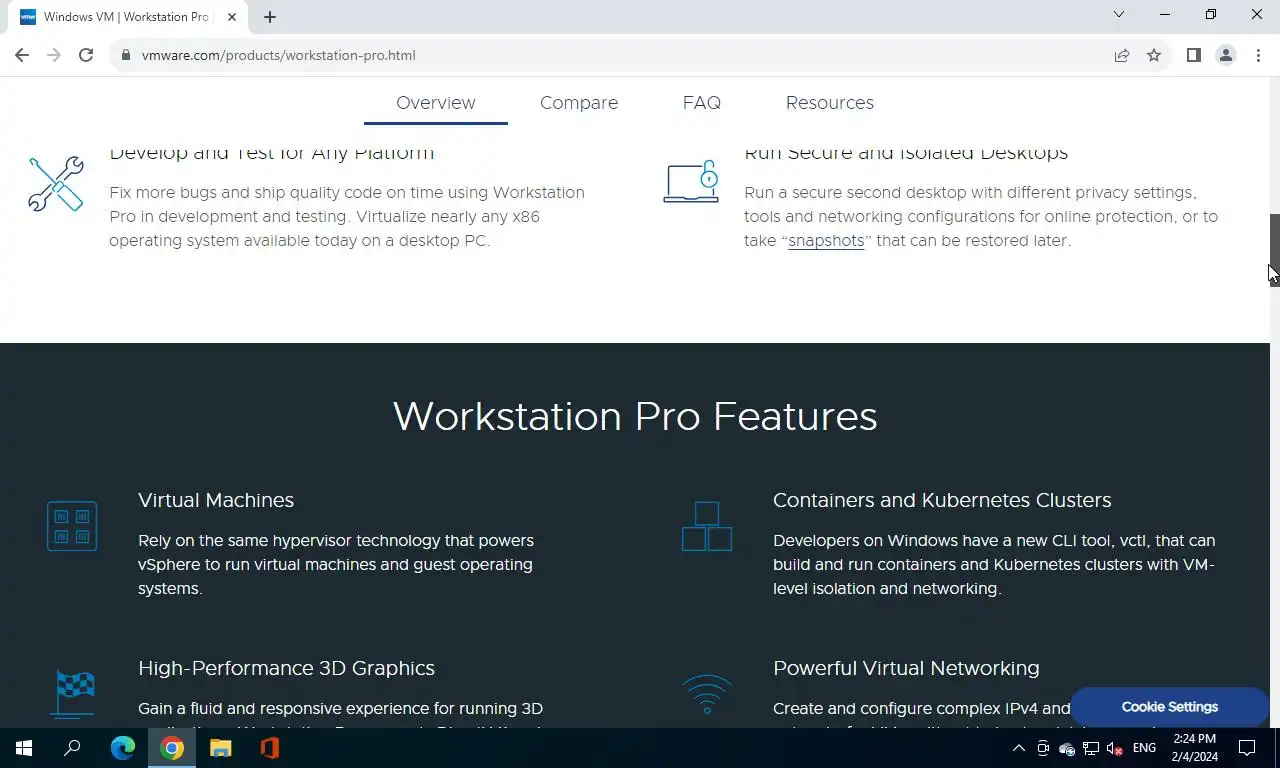Image resolution: width=1280 pixels, height=768 pixels.
Task: Click the Virtual Machines grid icon
Action: (x=72, y=526)
